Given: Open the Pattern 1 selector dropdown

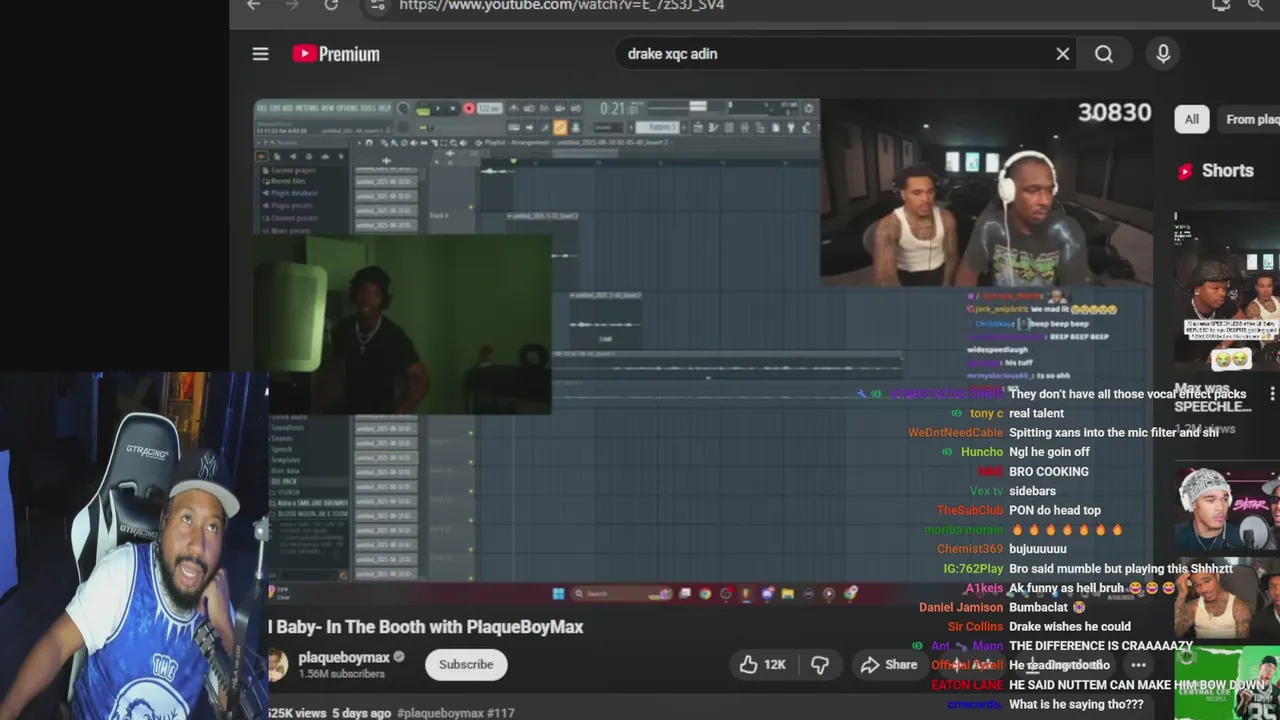Looking at the screenshot, I should 660,127.
